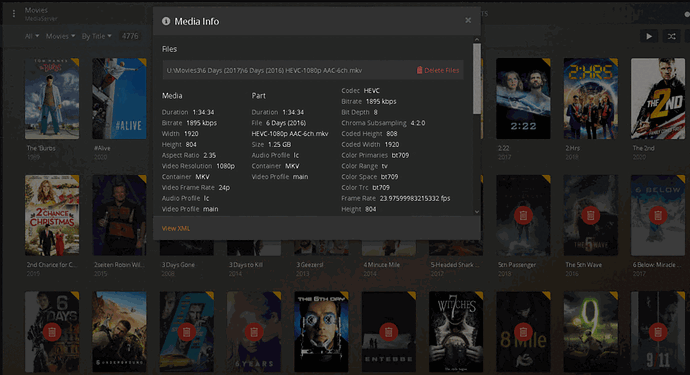690x375 pixels.
Task: Click the trash icon on 6 Years poster
Action: pyautogui.click(x=254, y=332)
